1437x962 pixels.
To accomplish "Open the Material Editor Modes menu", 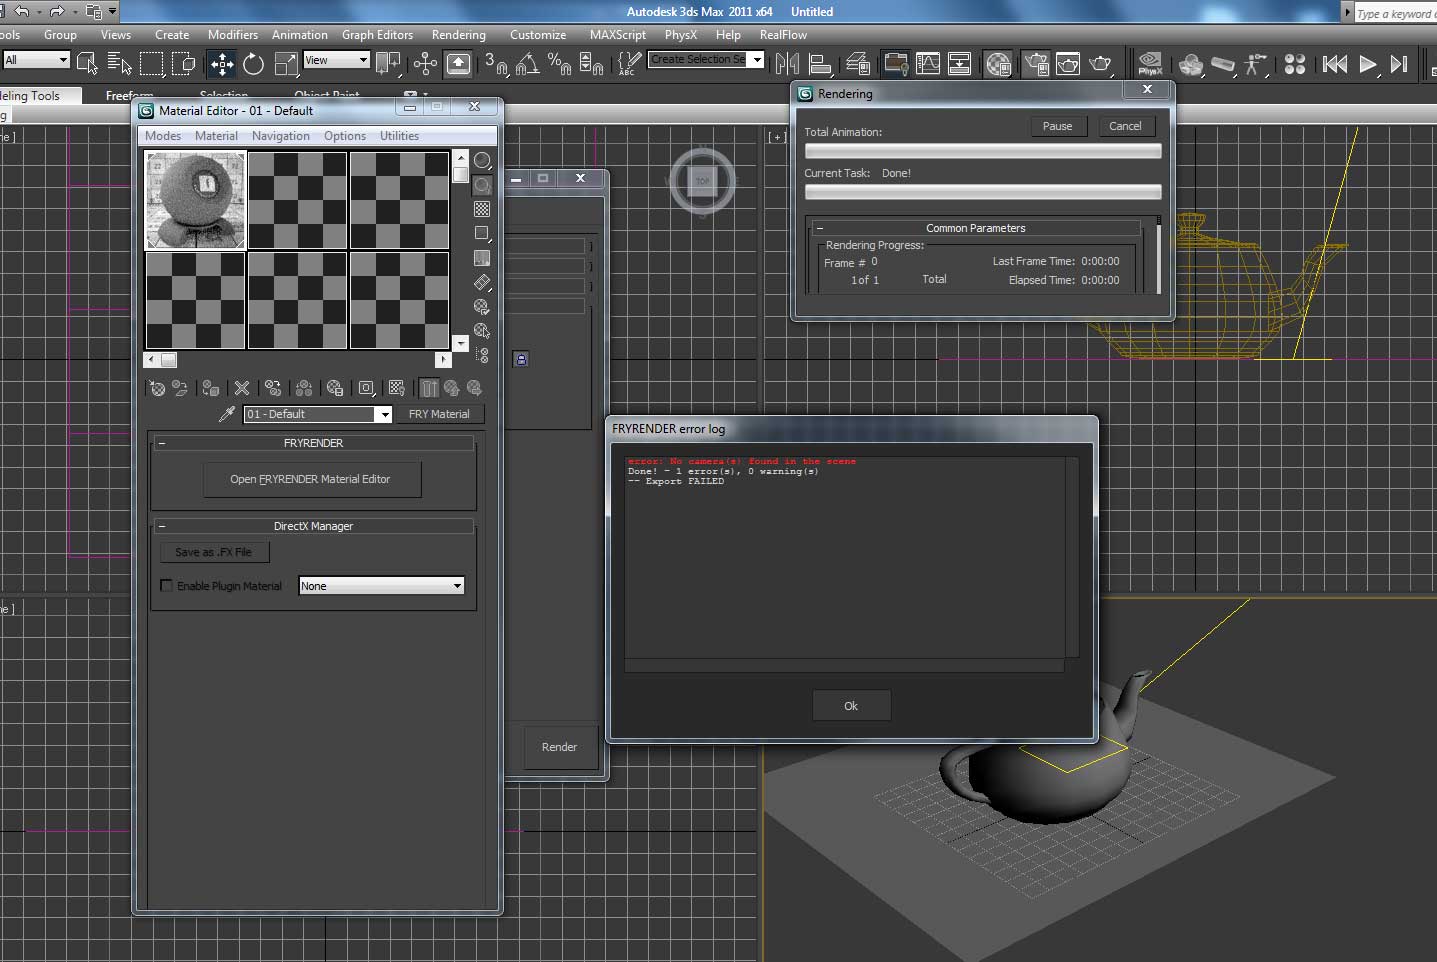I will pyautogui.click(x=163, y=136).
